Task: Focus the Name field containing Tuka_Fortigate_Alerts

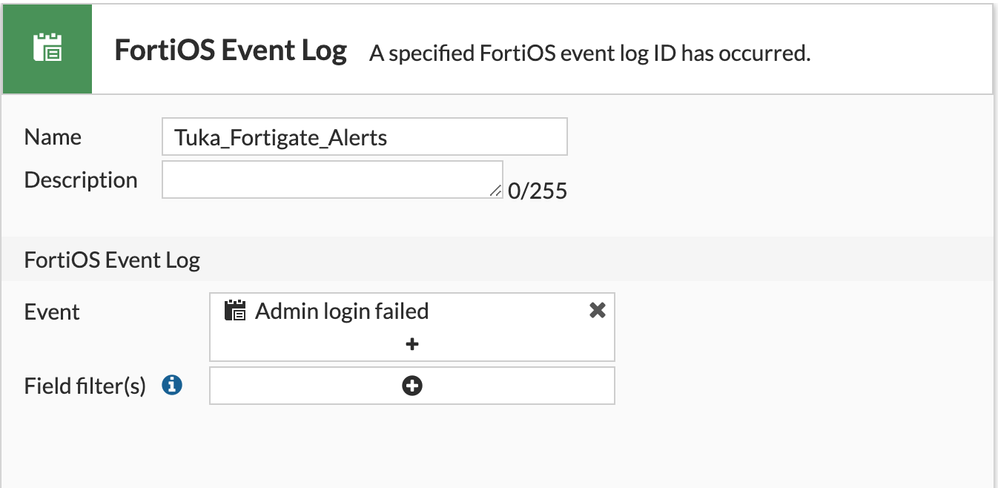Action: point(364,137)
